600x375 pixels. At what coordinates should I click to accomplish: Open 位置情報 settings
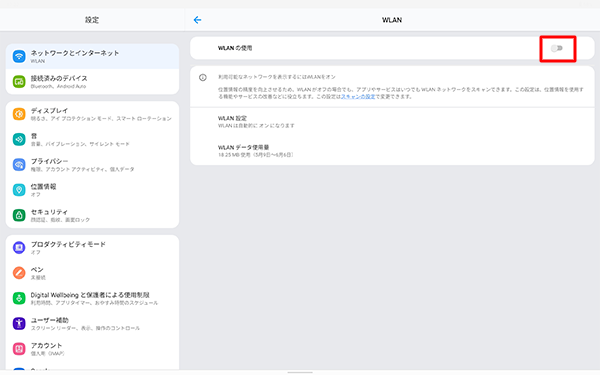[x=92, y=190]
